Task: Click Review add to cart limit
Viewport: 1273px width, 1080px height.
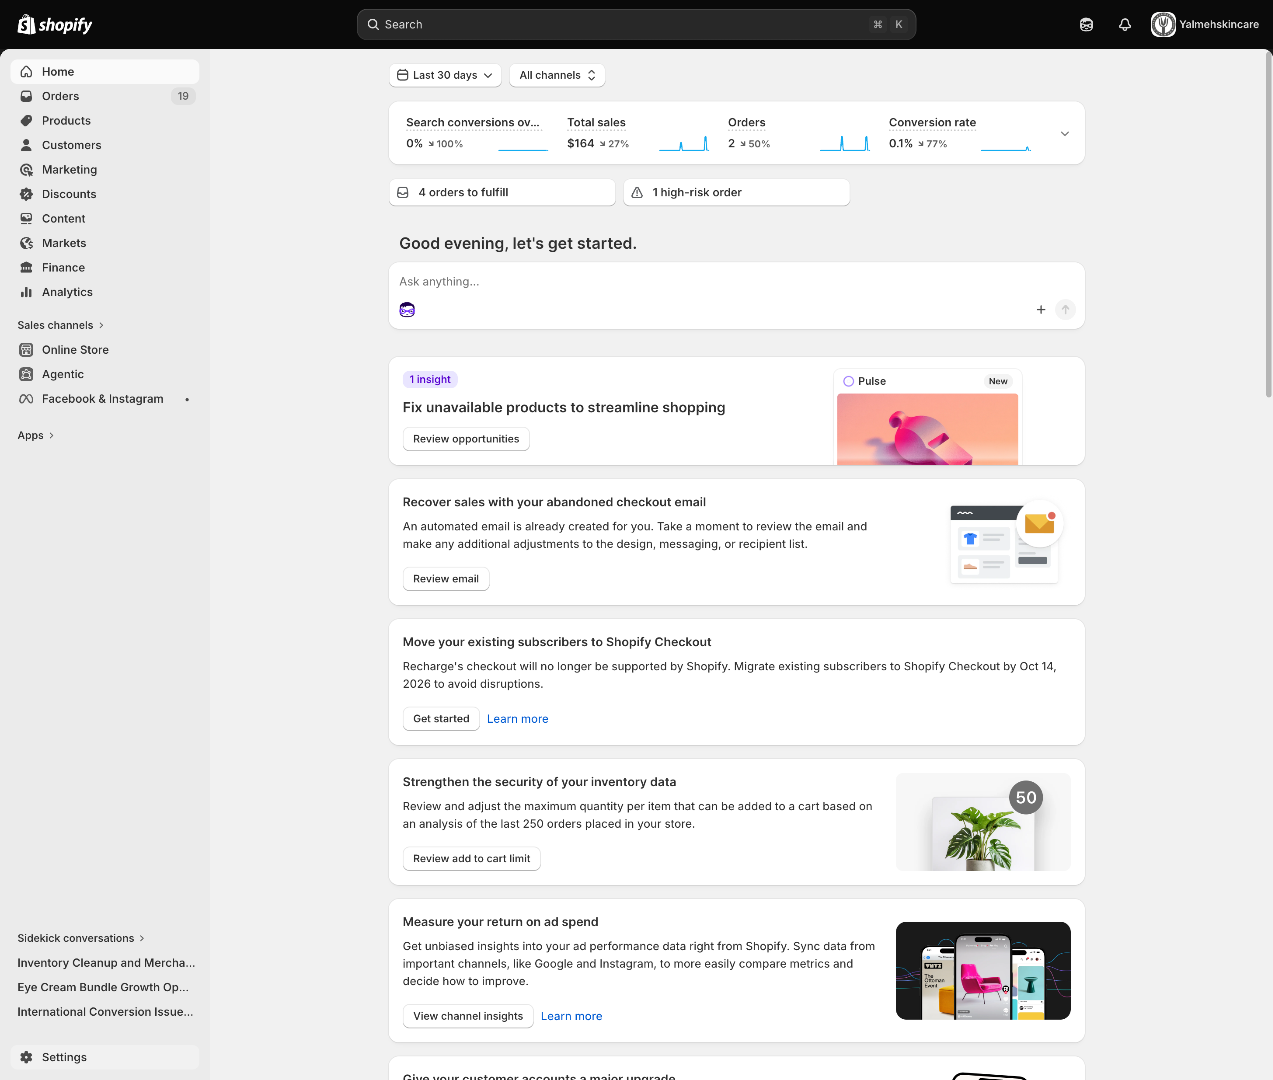Action: pyautogui.click(x=472, y=859)
